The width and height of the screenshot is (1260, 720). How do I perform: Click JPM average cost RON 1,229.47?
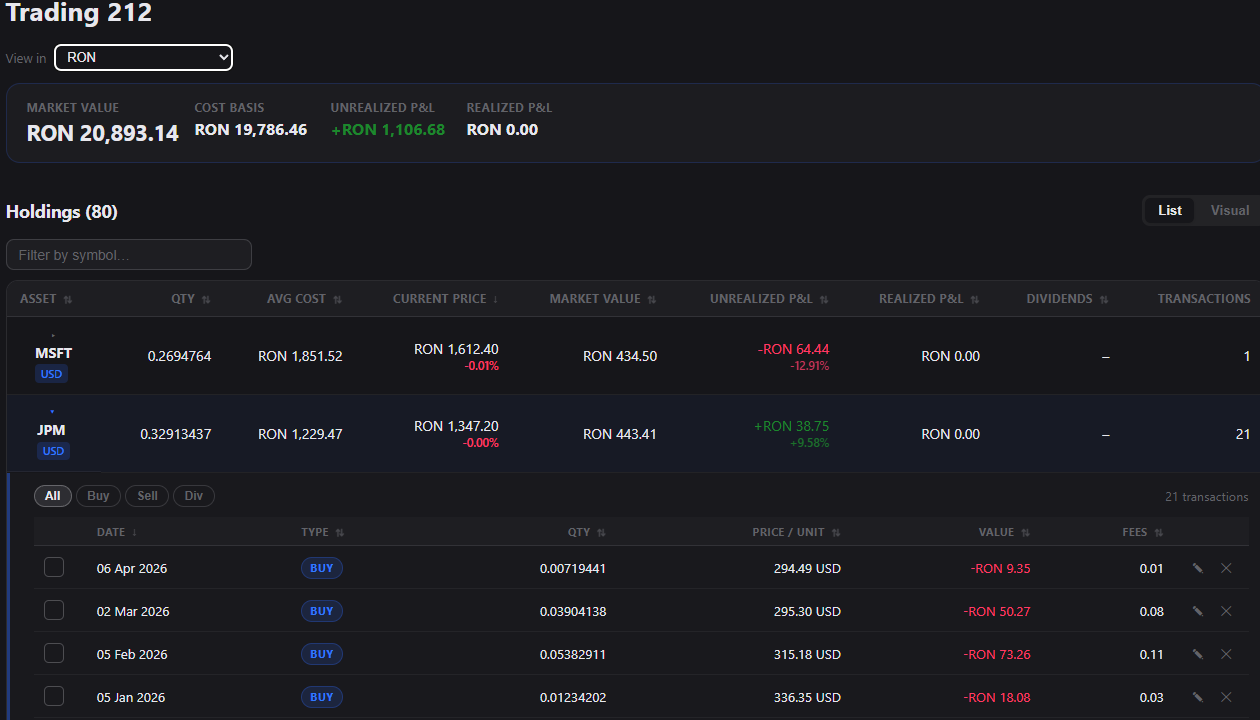300,434
